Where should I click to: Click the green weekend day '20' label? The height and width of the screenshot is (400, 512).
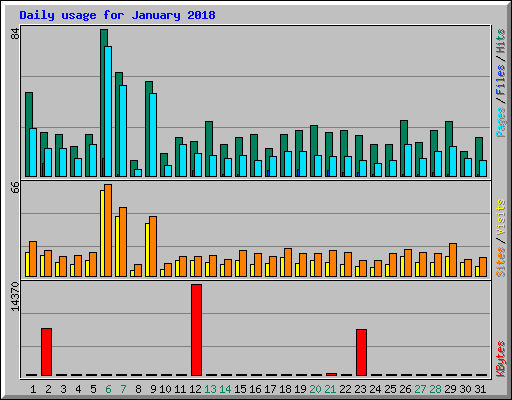pos(315,389)
